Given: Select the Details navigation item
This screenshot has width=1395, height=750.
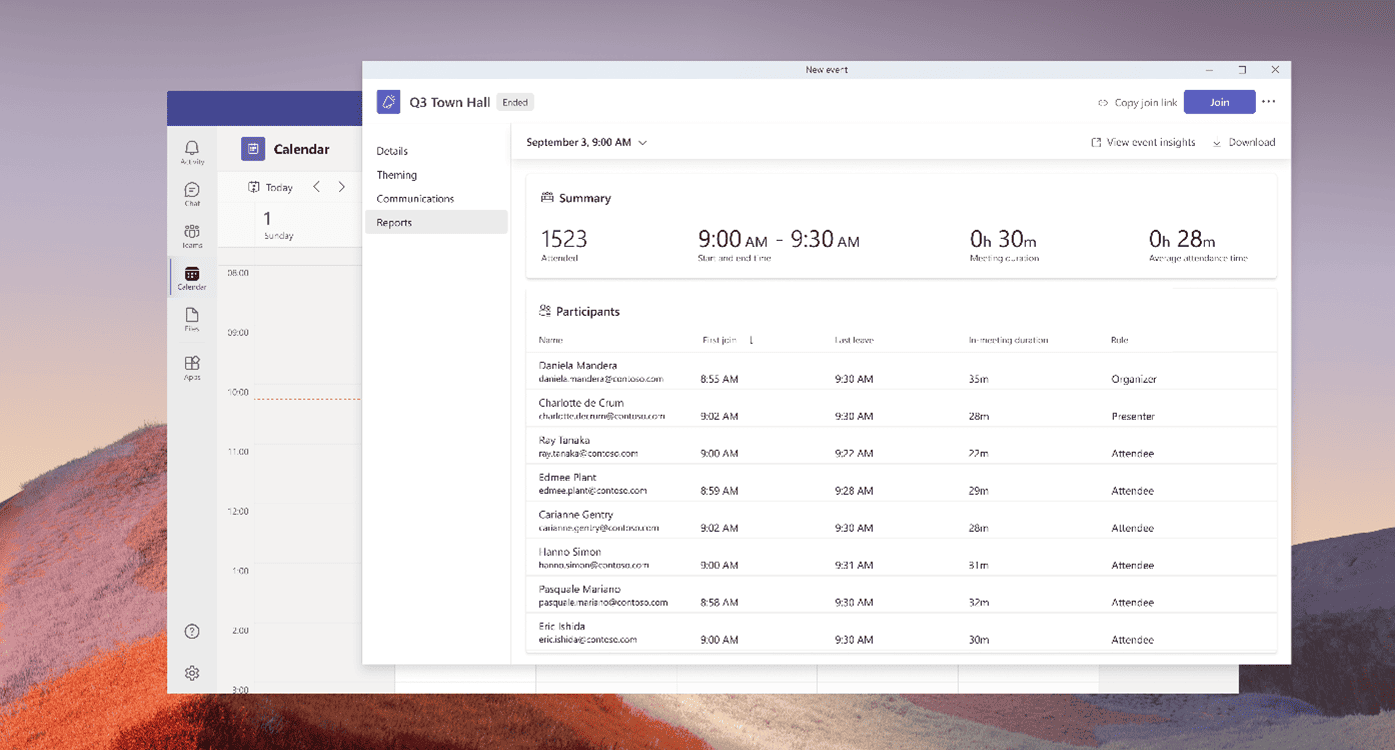Looking at the screenshot, I should [392, 150].
